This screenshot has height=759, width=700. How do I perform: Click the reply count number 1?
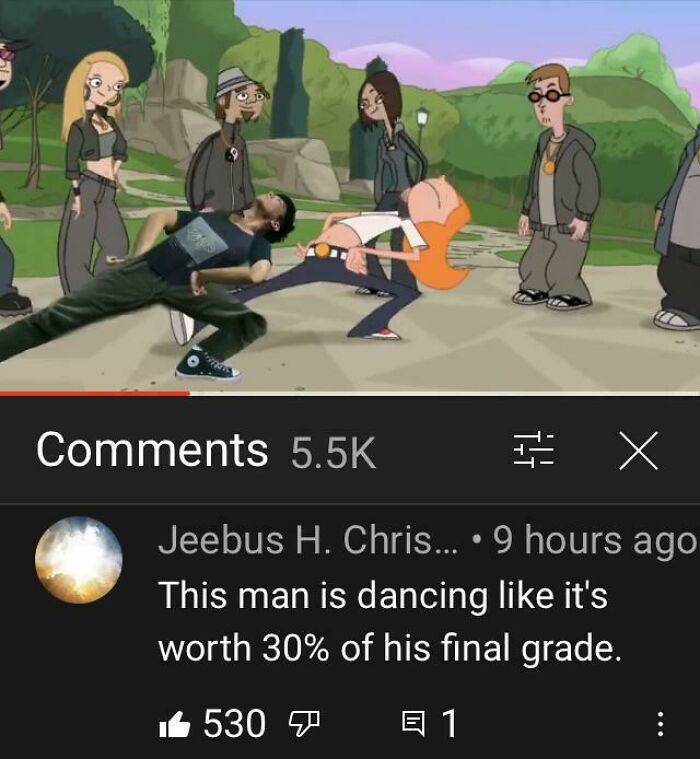(449, 724)
